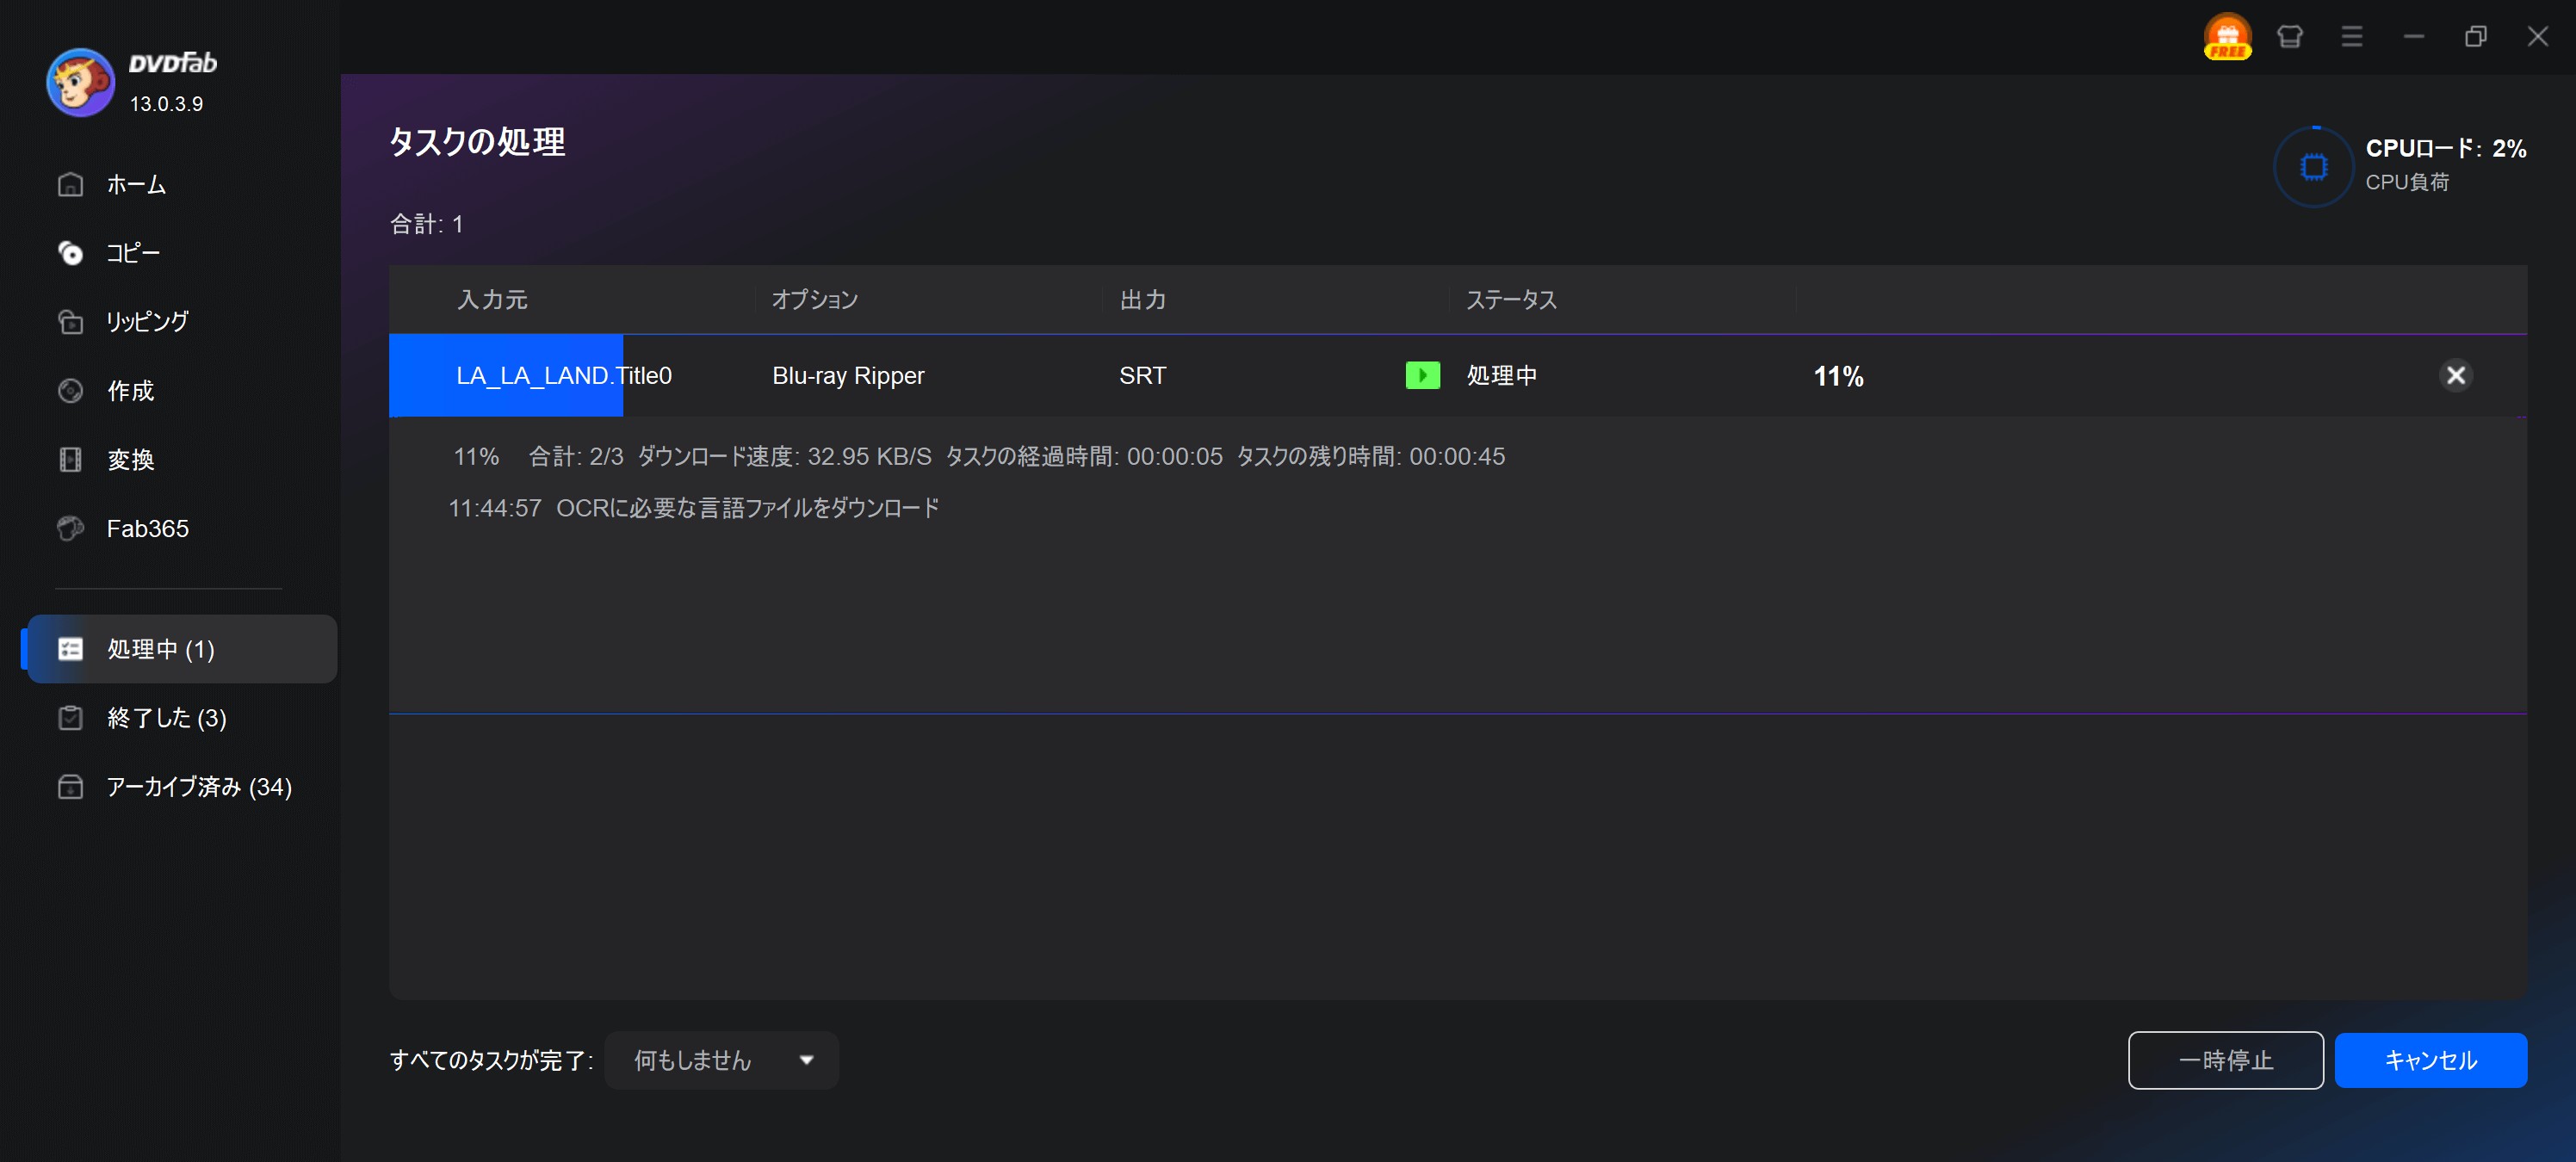This screenshot has width=2576, height=1162.
Task: Click the Converter (変換) film icon
Action: [70, 460]
